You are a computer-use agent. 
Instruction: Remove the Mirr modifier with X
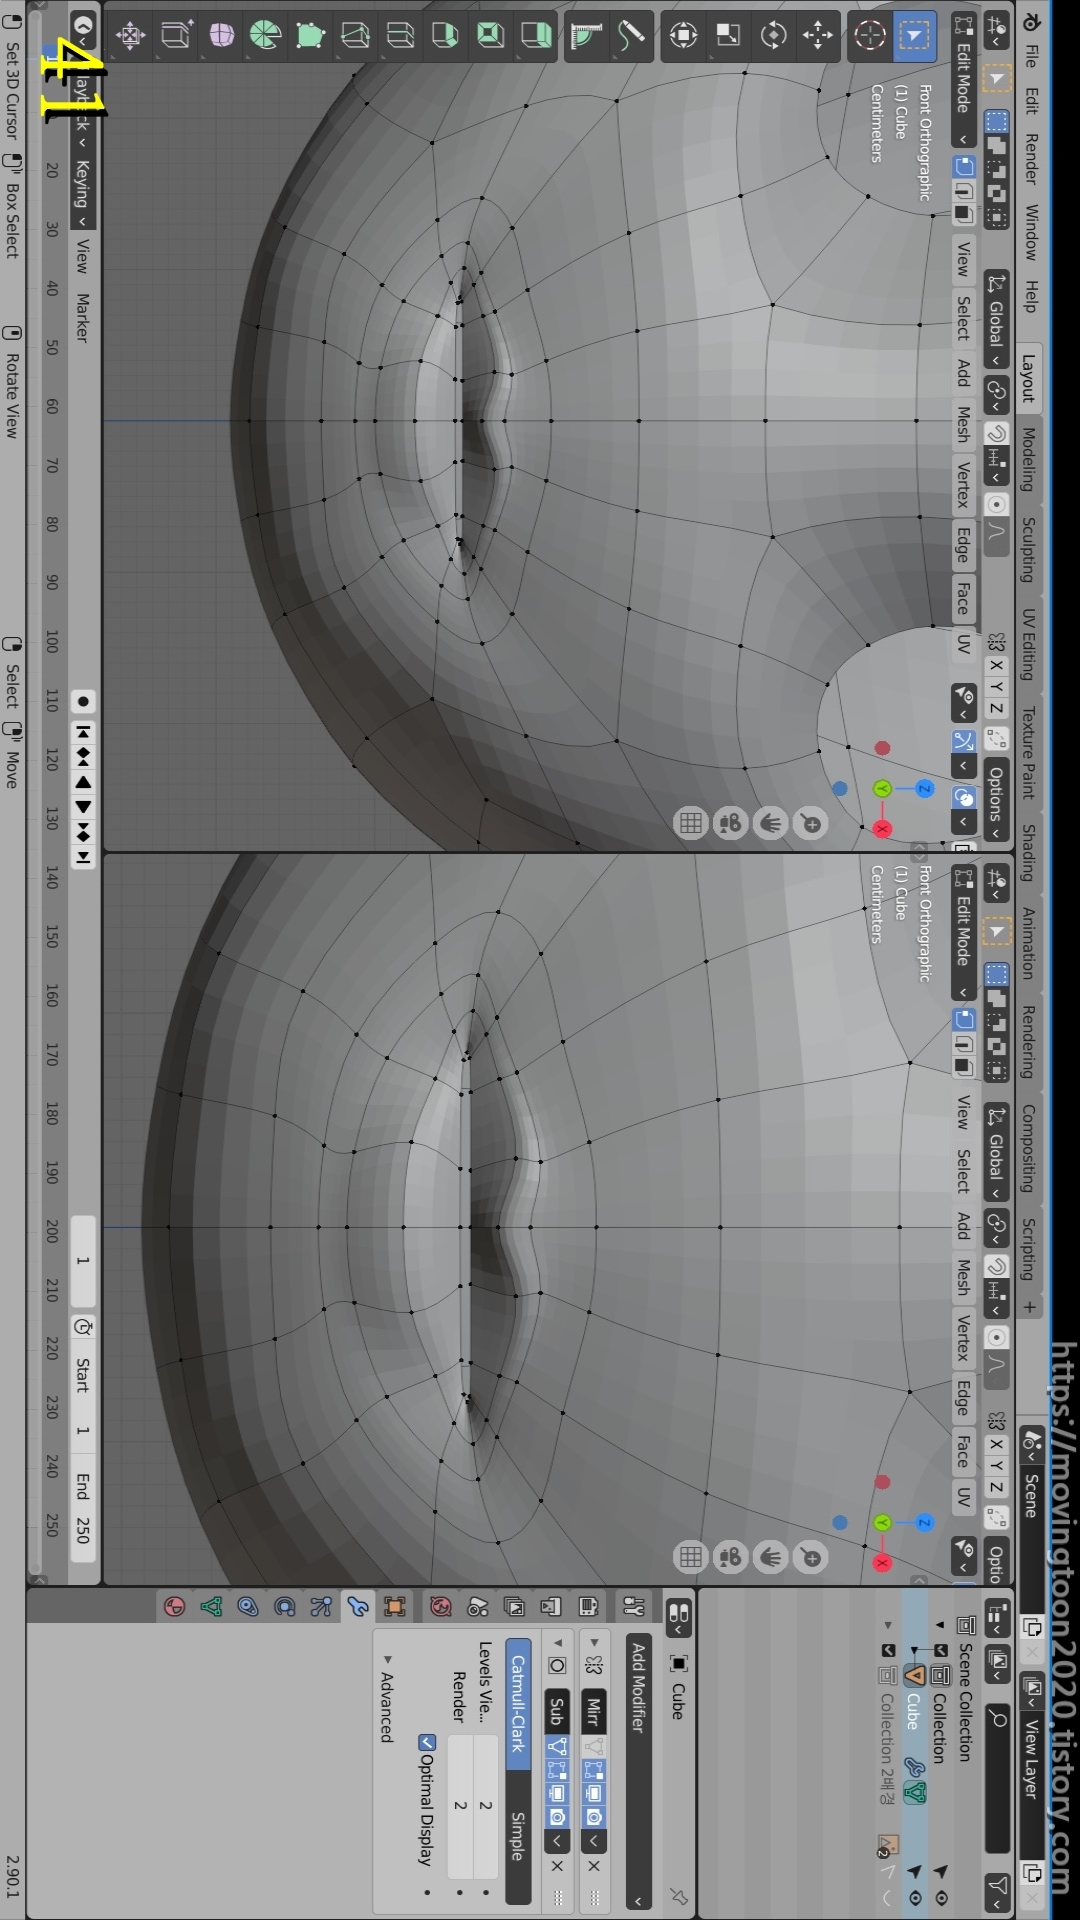coord(594,1866)
